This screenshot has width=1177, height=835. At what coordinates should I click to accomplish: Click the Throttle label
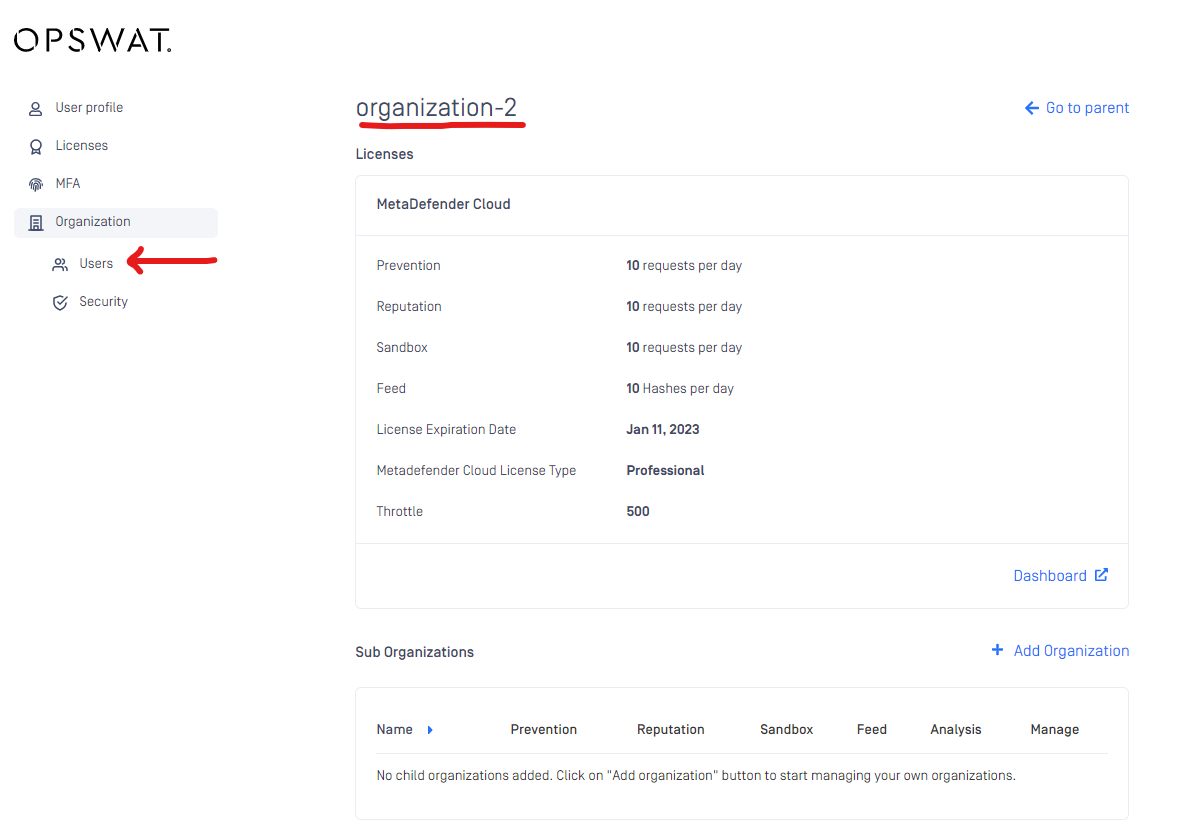399,511
